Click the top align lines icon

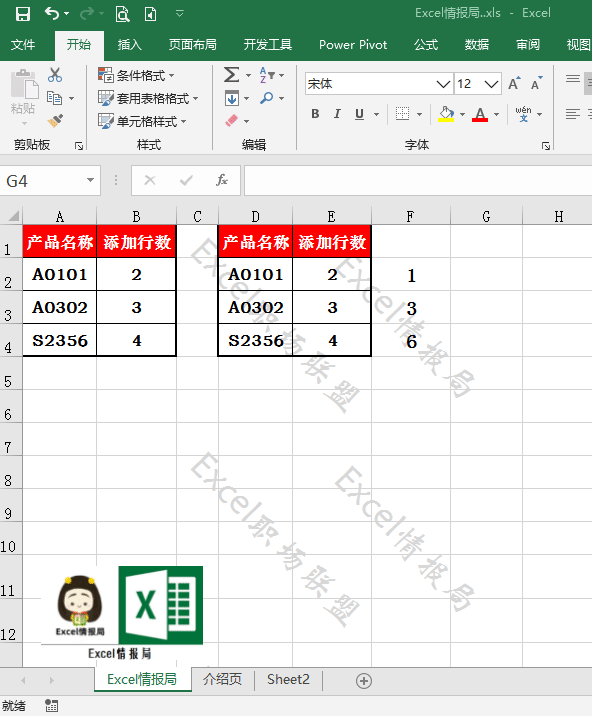click(x=573, y=79)
